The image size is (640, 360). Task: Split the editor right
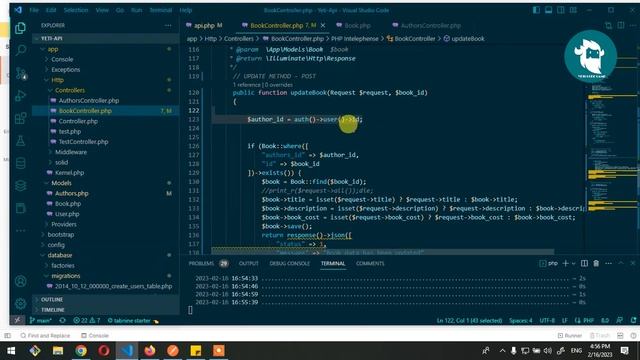(621, 25)
